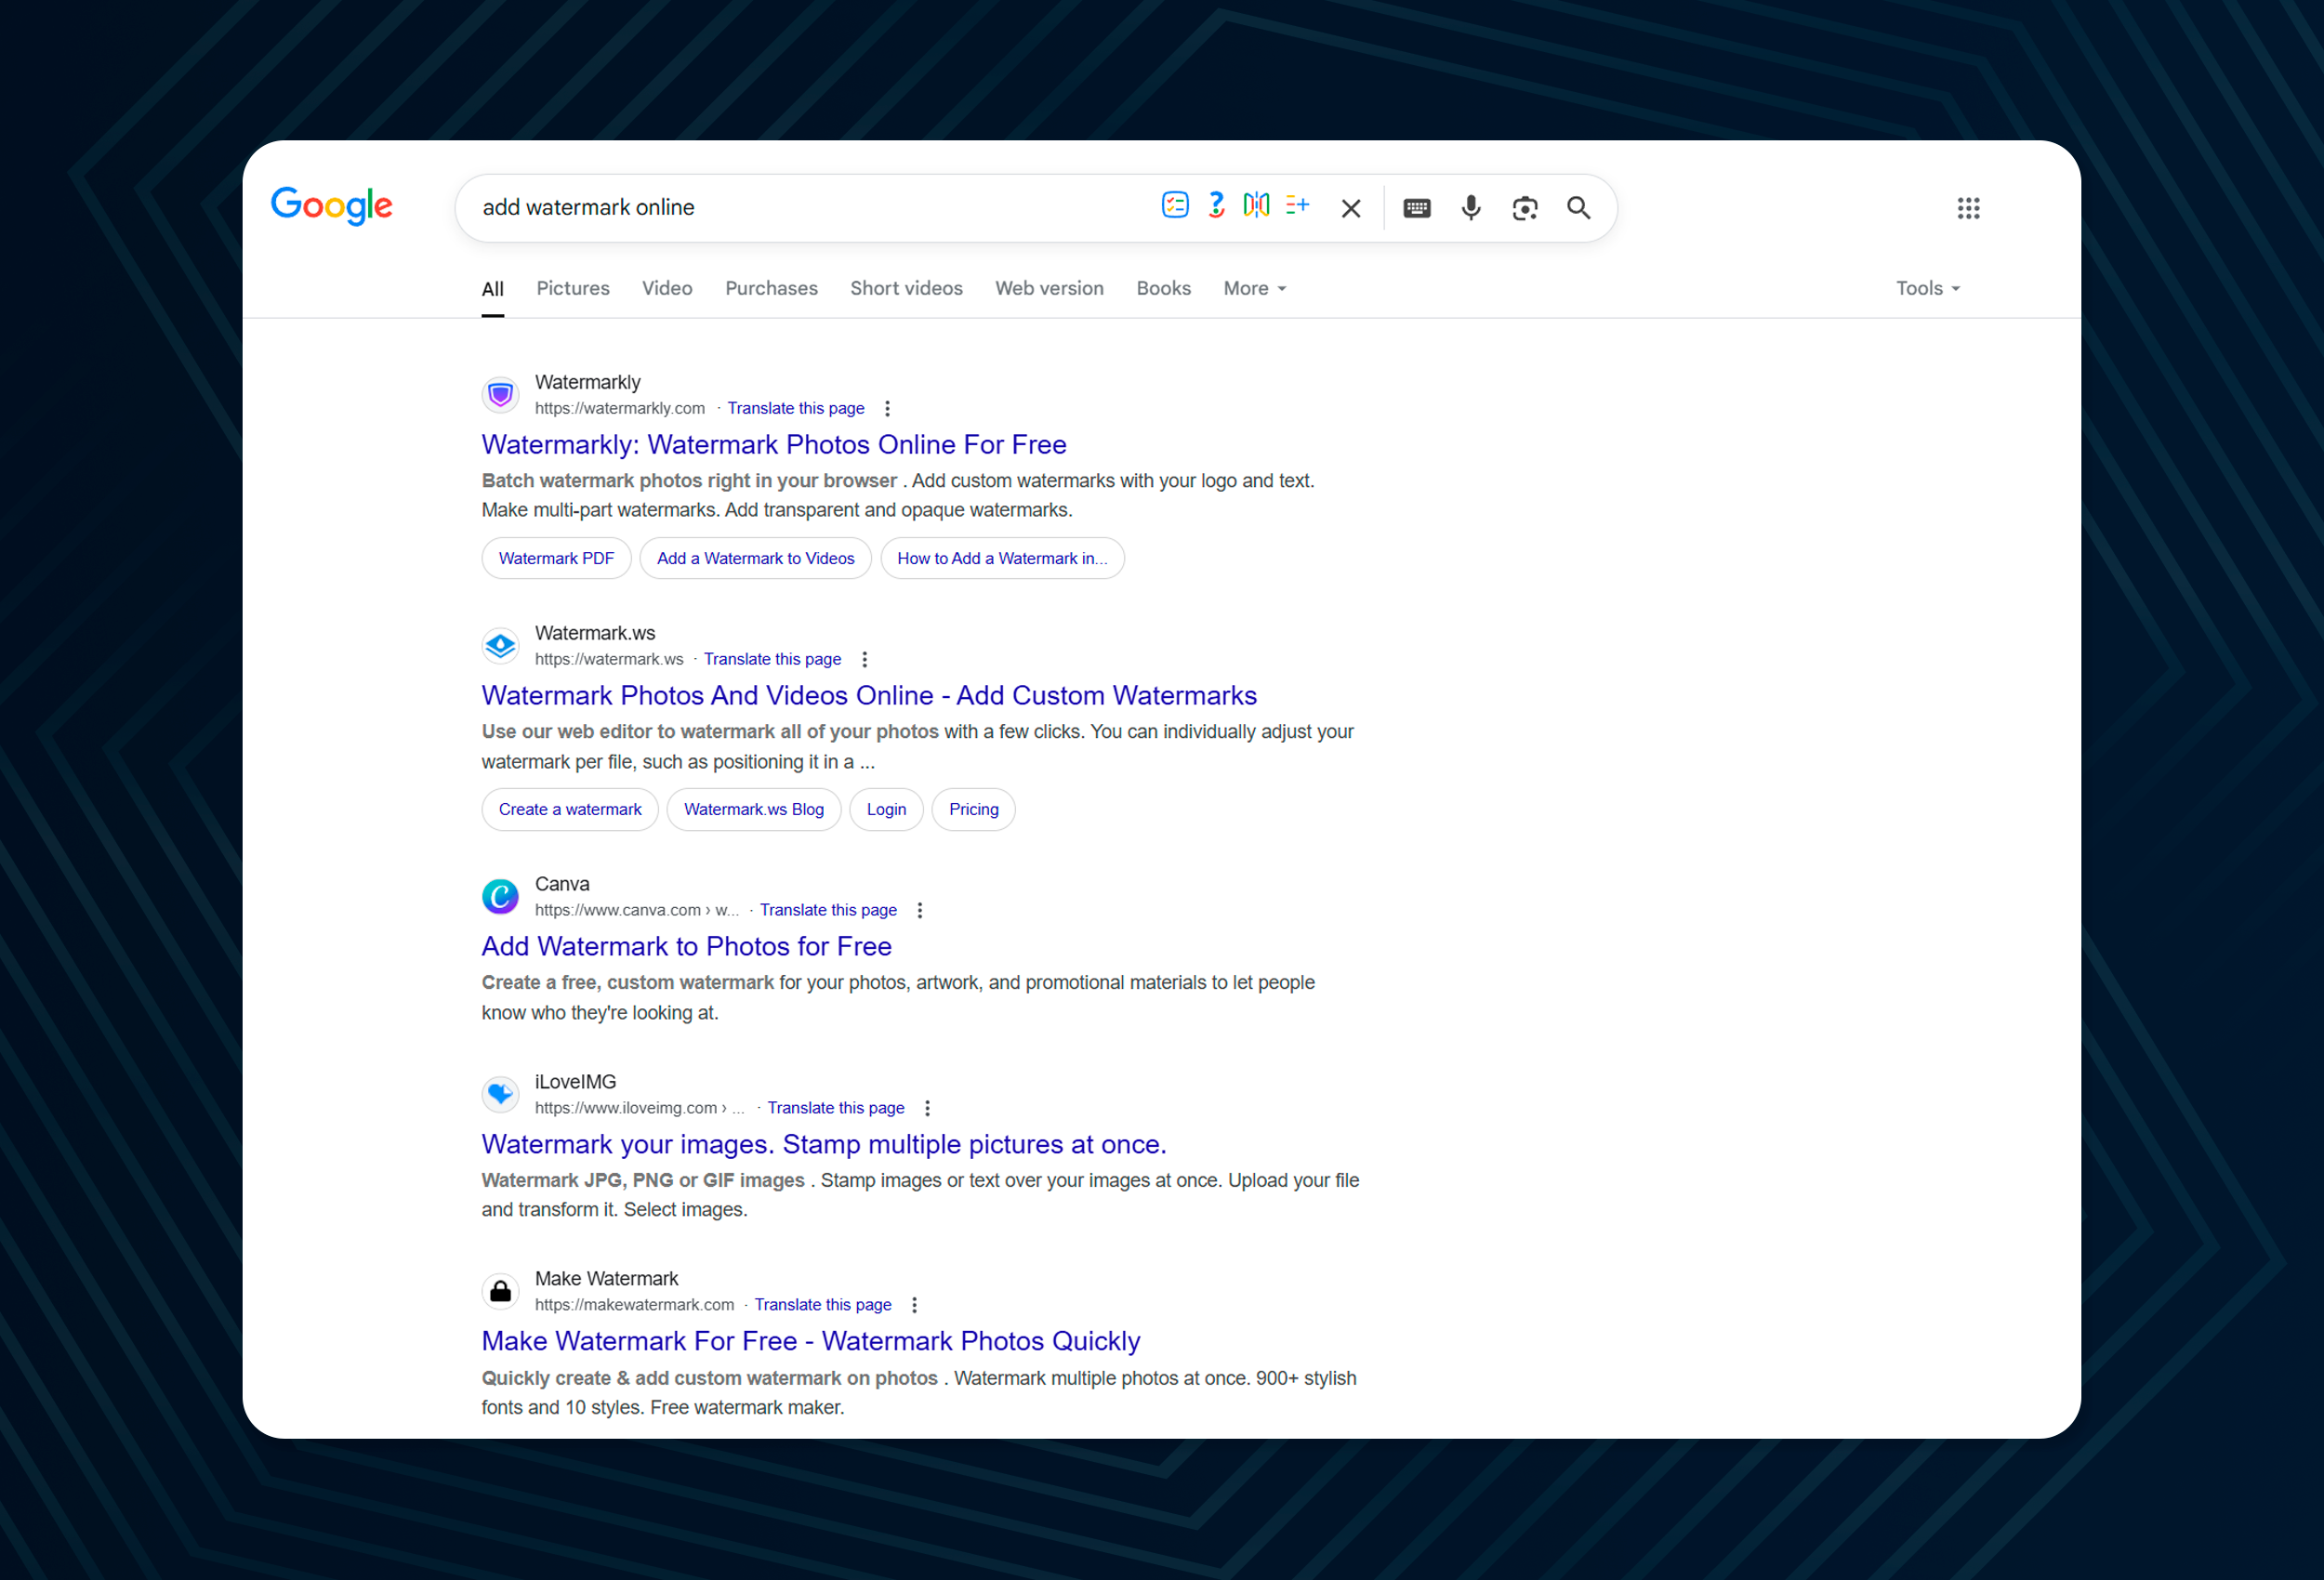
Task: Click the https://makewatermark.com URL text
Action: point(634,1305)
